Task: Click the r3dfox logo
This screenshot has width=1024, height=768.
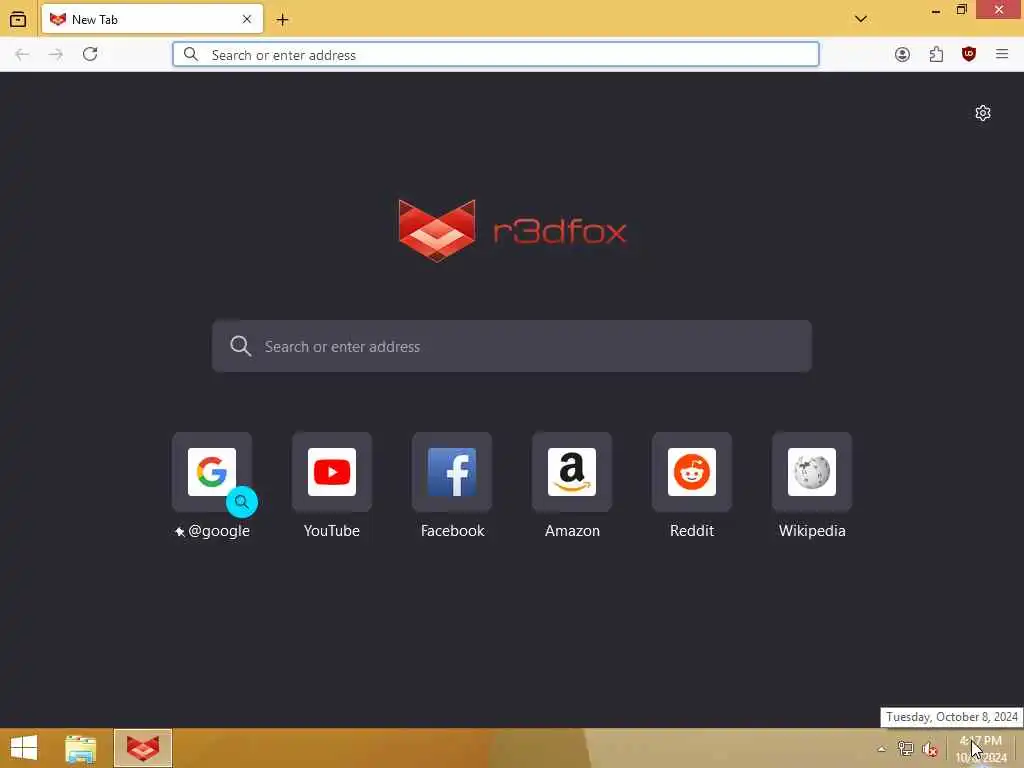Action: coord(512,231)
